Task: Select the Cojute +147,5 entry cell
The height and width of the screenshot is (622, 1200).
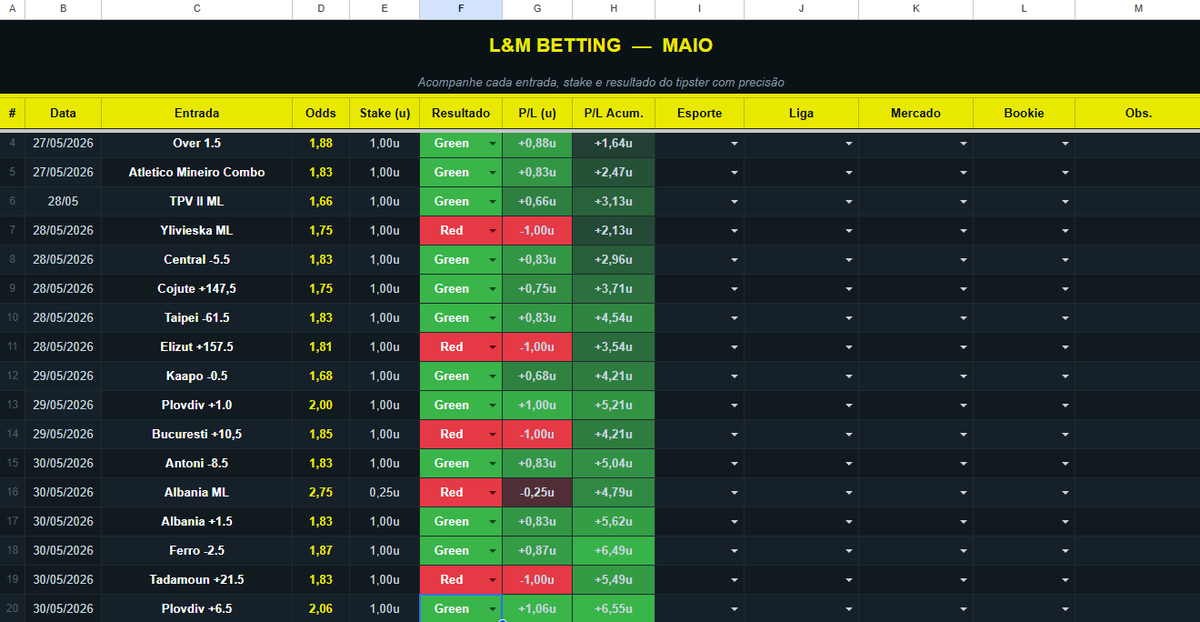Action: coord(197,289)
